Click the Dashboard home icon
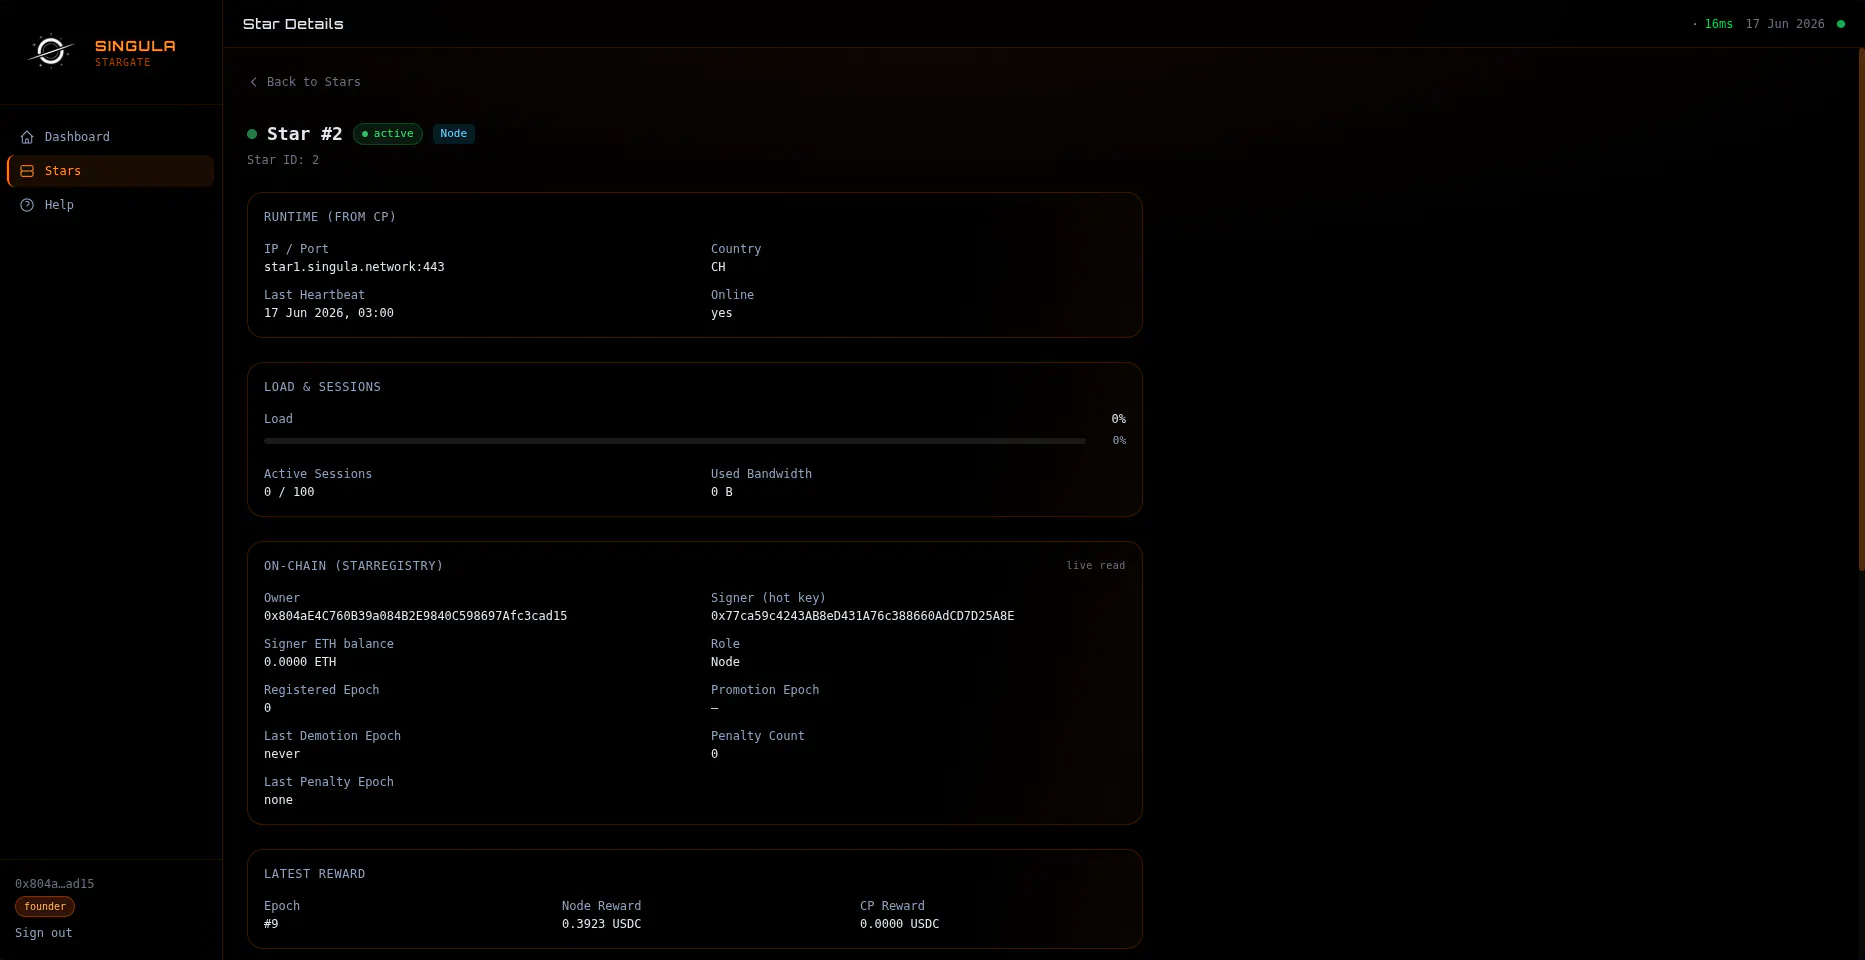Viewport: 1865px width, 960px height. coord(27,137)
